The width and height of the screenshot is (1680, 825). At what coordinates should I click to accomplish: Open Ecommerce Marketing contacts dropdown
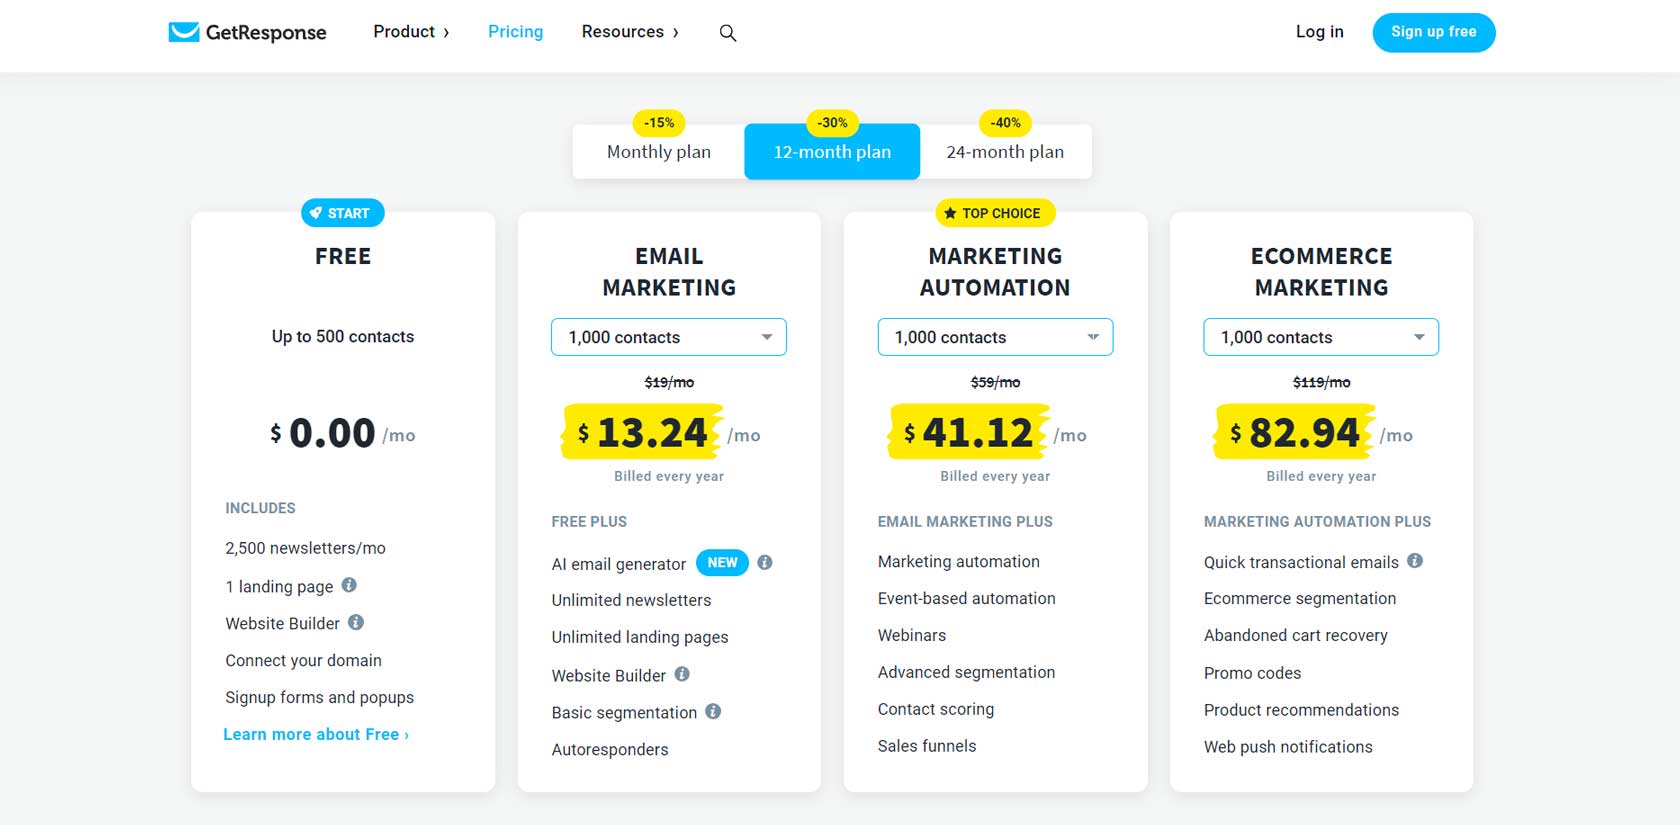pos(1321,337)
